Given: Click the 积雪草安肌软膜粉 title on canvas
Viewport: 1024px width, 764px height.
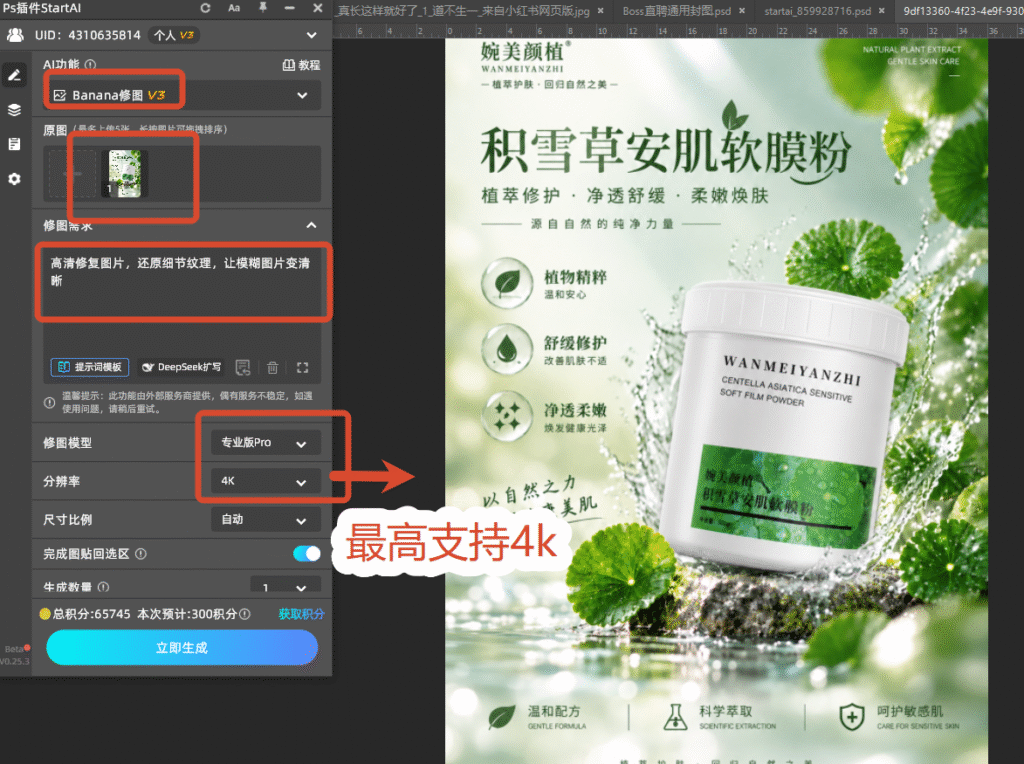Looking at the screenshot, I should pyautogui.click(x=666, y=151).
